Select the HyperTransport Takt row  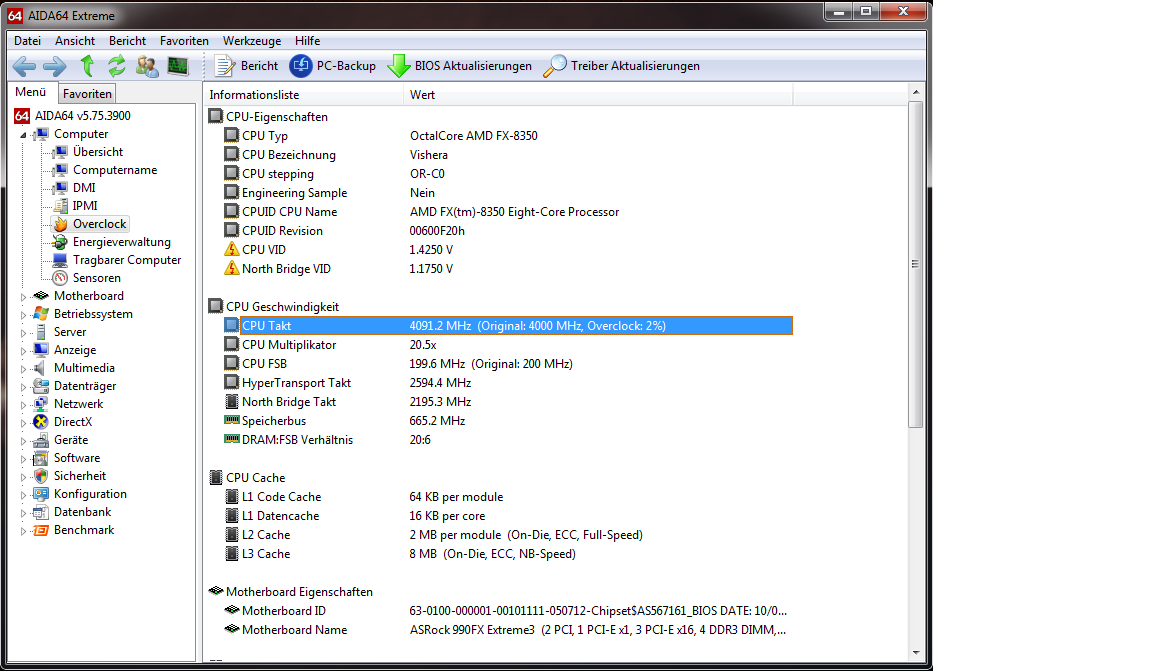coord(508,383)
